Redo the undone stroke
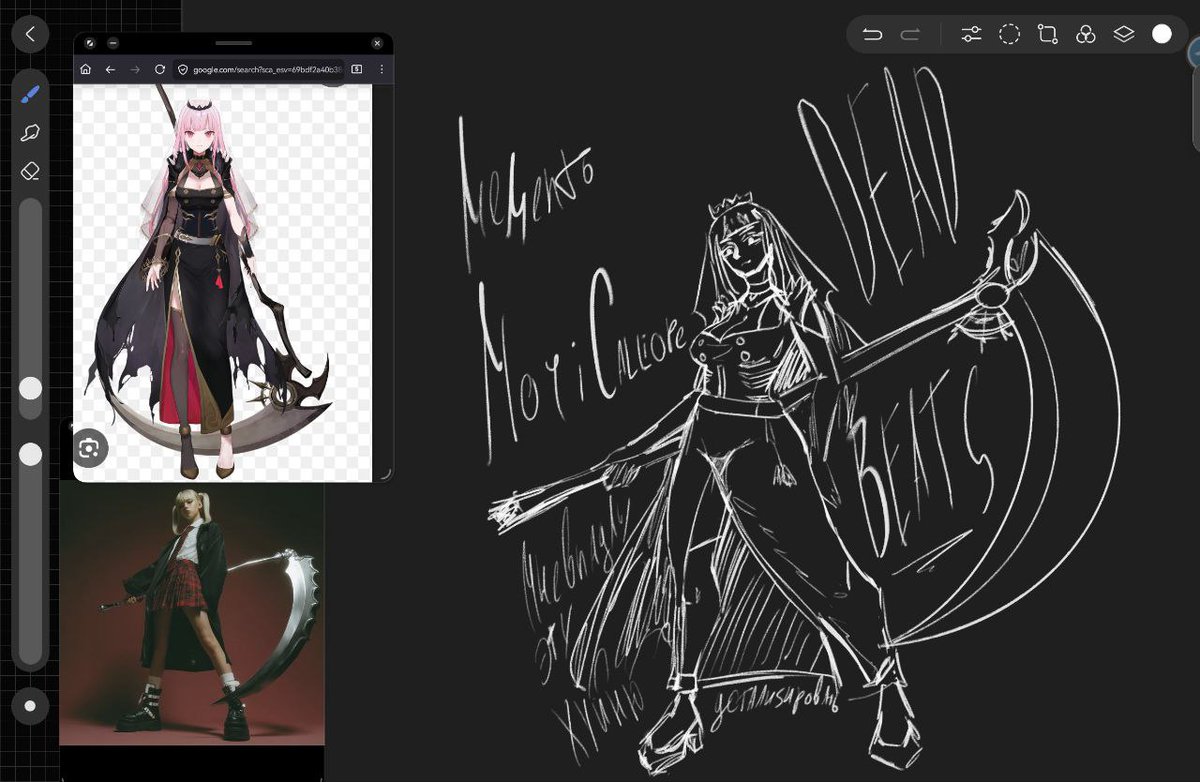Viewport: 1200px width, 782px height. [910, 33]
